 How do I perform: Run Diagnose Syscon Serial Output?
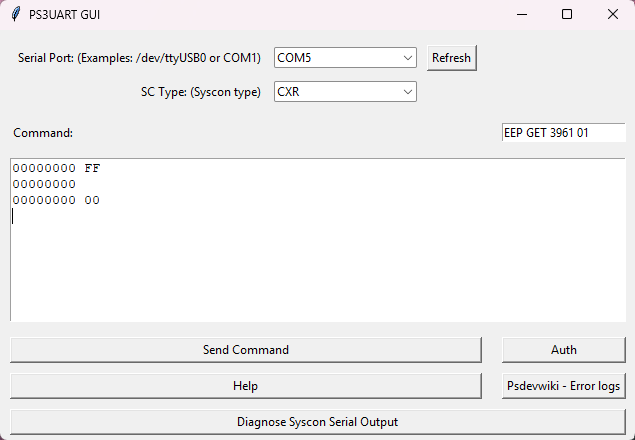click(x=317, y=422)
